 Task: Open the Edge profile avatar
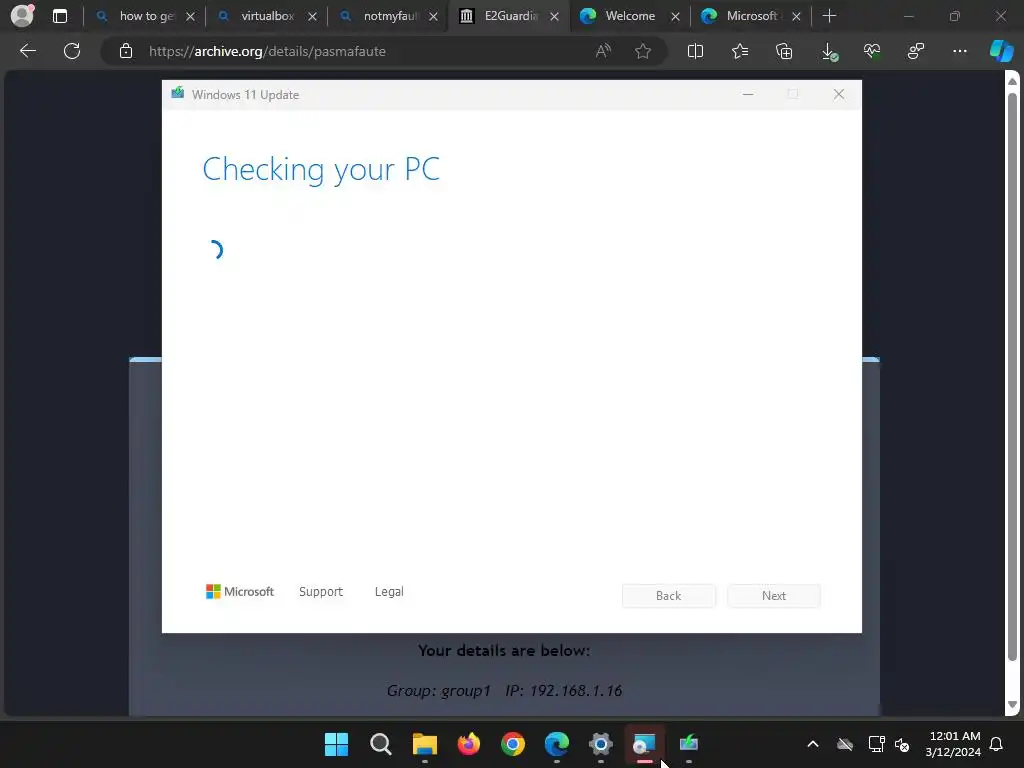[x=23, y=16]
